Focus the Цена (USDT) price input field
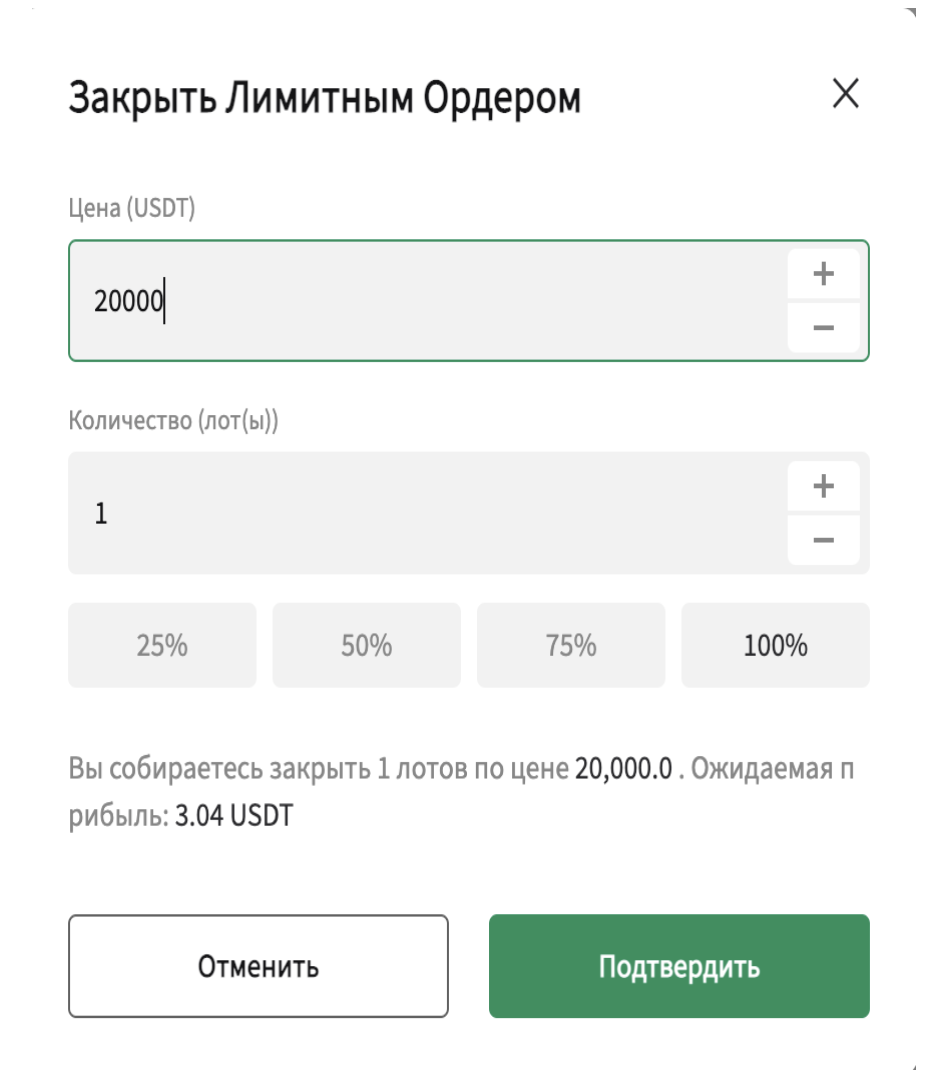The width and height of the screenshot is (932, 1076). 428,301
